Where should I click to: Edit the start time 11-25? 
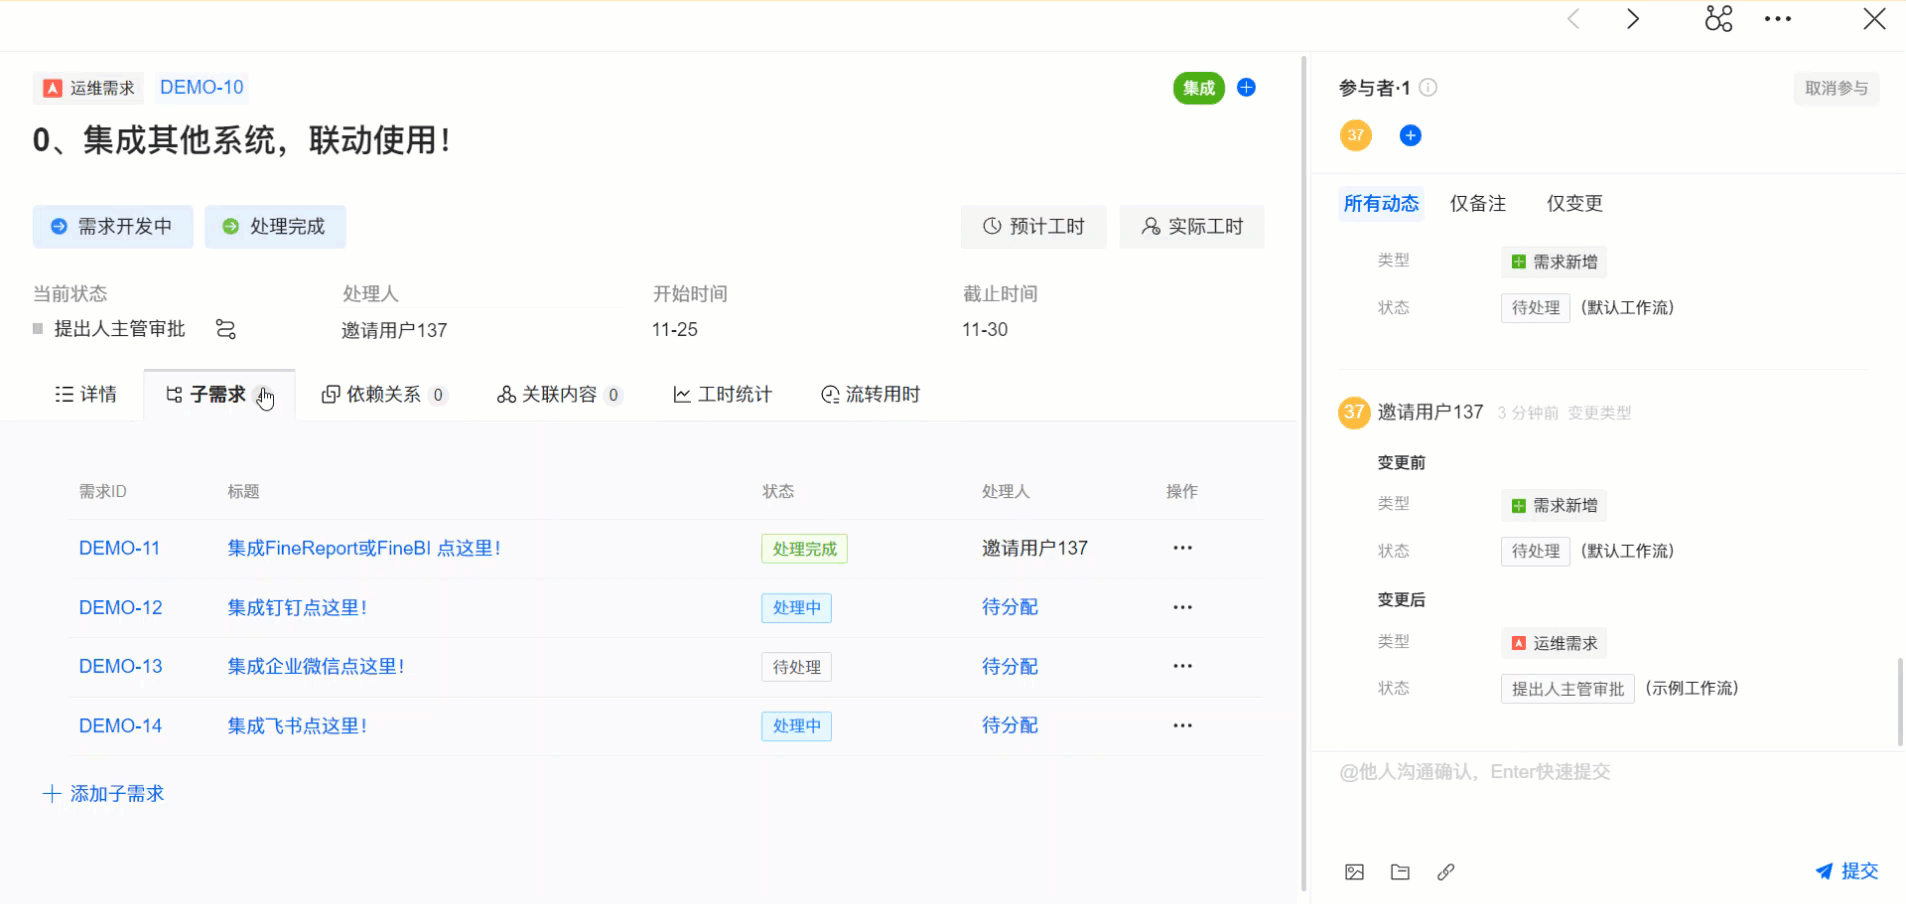coord(675,330)
